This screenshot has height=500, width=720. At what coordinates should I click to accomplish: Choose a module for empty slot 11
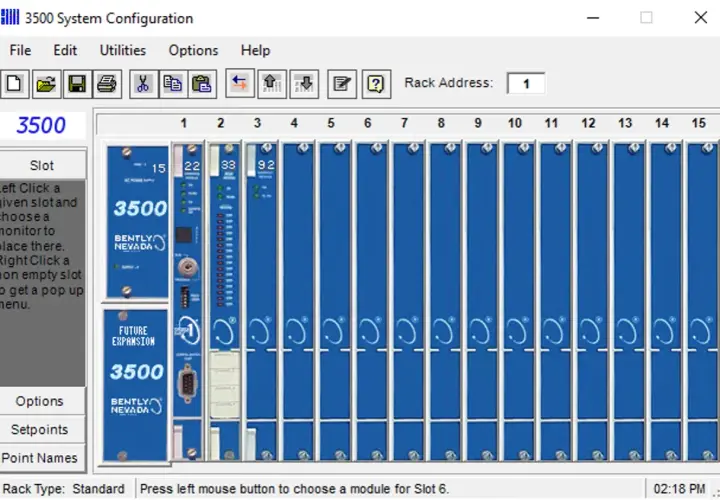pyautogui.click(x=555, y=301)
